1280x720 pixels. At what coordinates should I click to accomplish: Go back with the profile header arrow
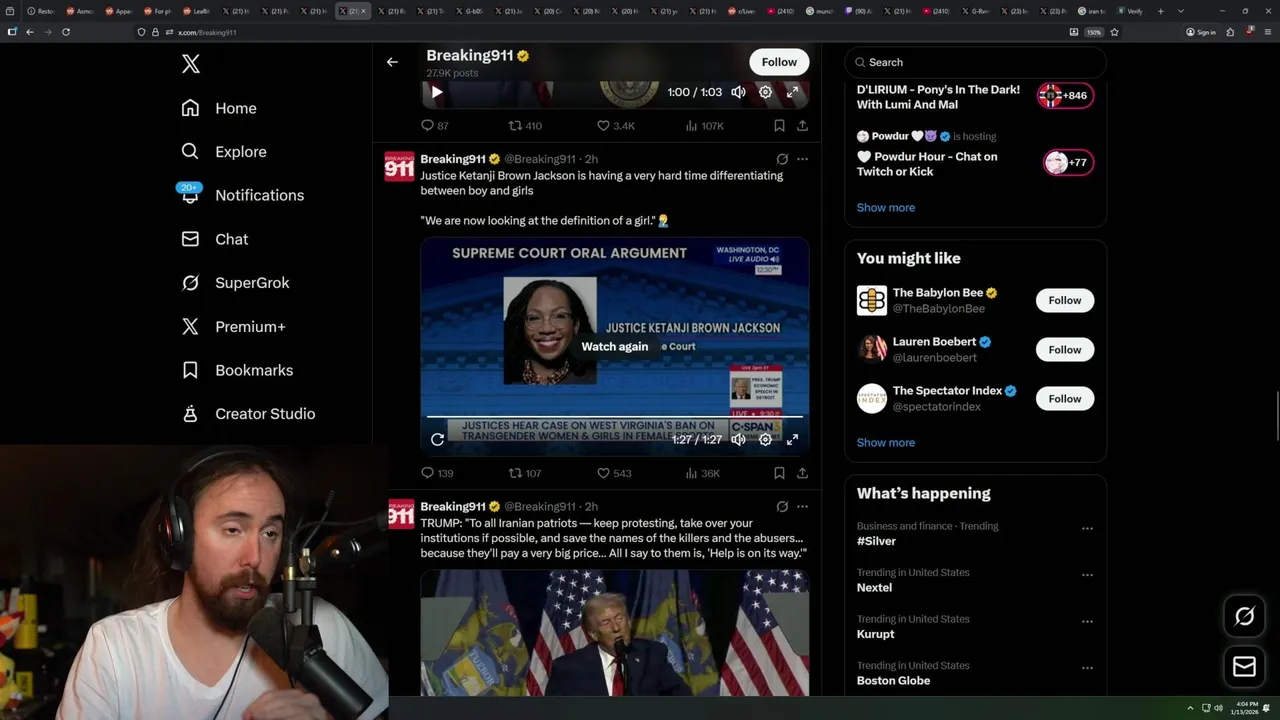[392, 62]
